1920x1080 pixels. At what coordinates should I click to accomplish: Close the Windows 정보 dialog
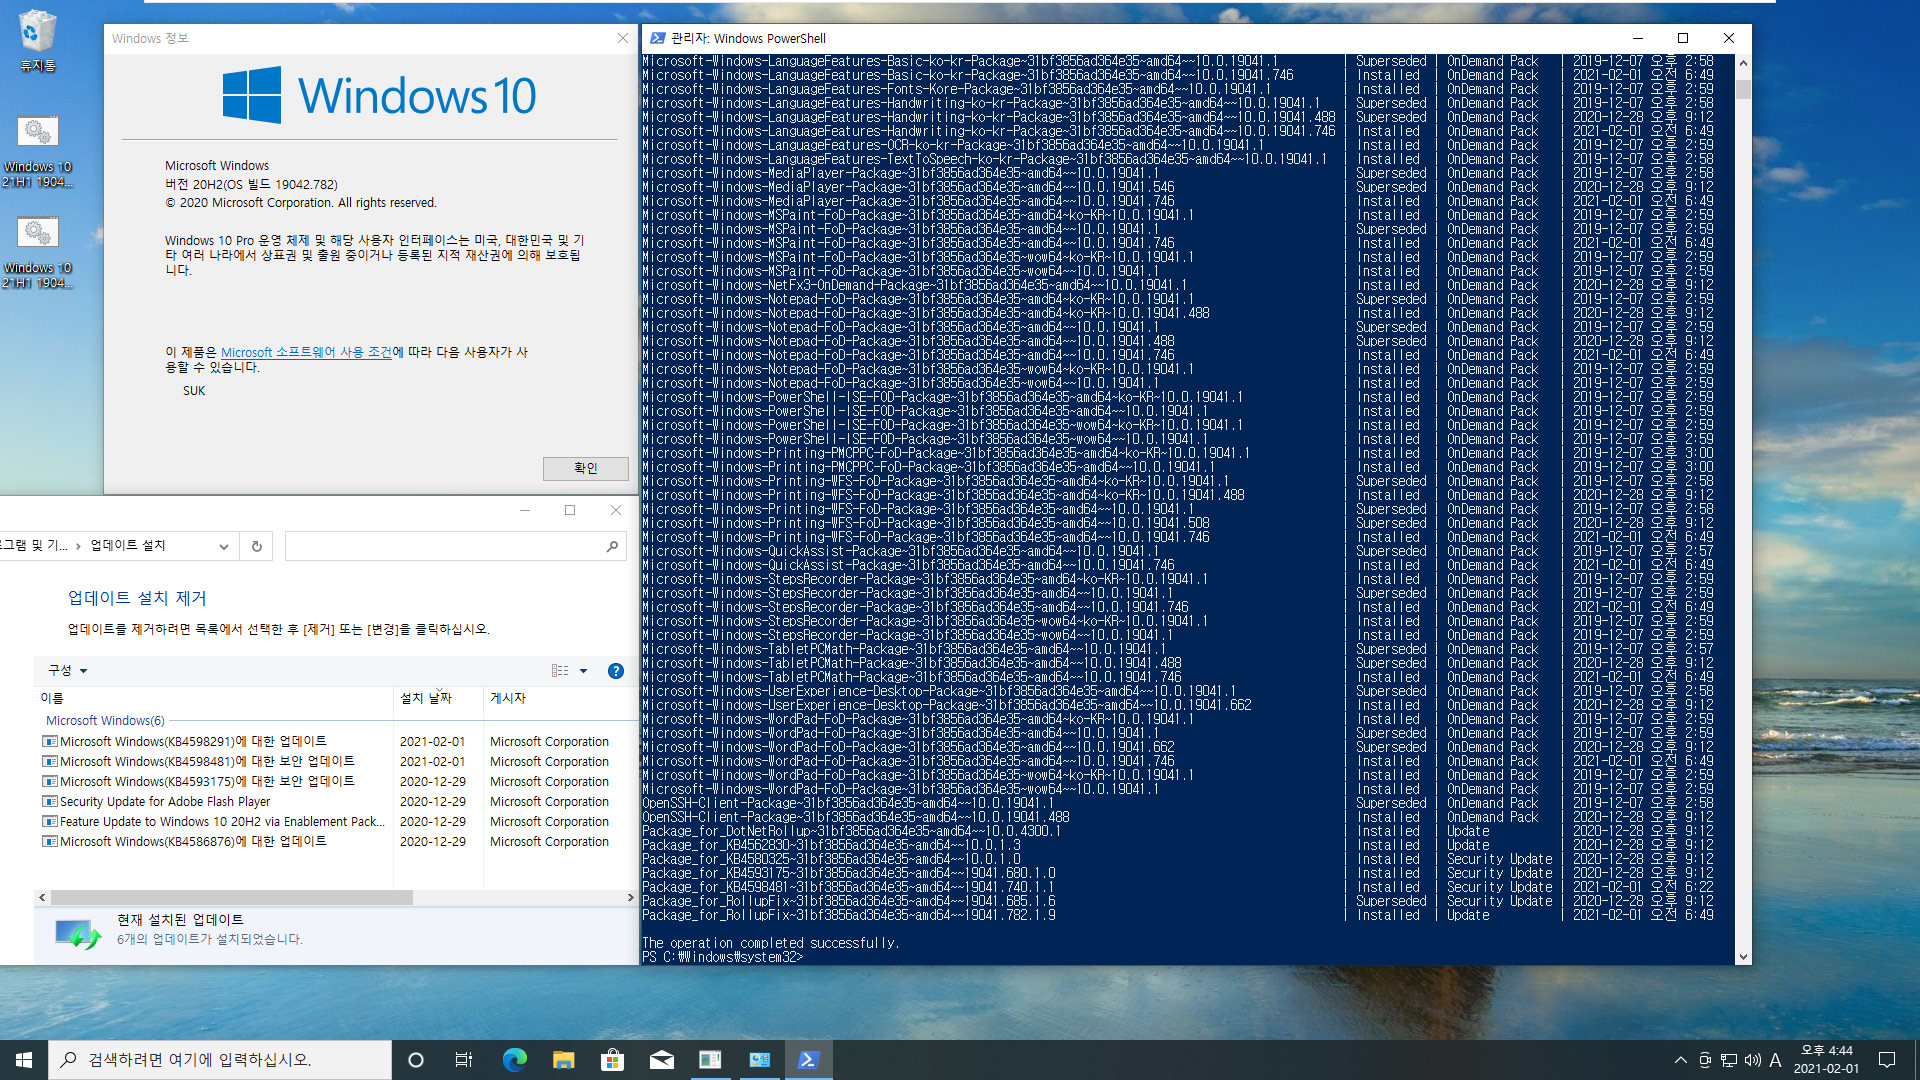point(622,38)
